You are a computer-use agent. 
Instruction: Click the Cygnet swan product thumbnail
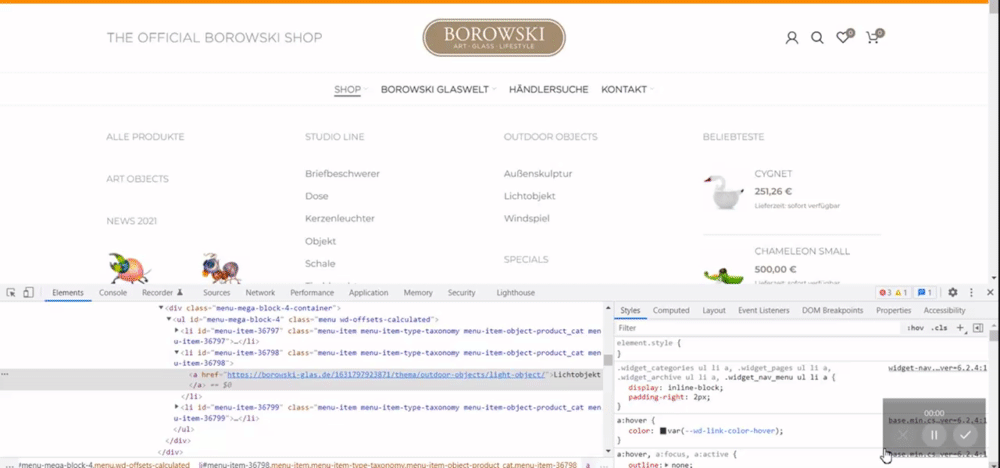(723, 191)
